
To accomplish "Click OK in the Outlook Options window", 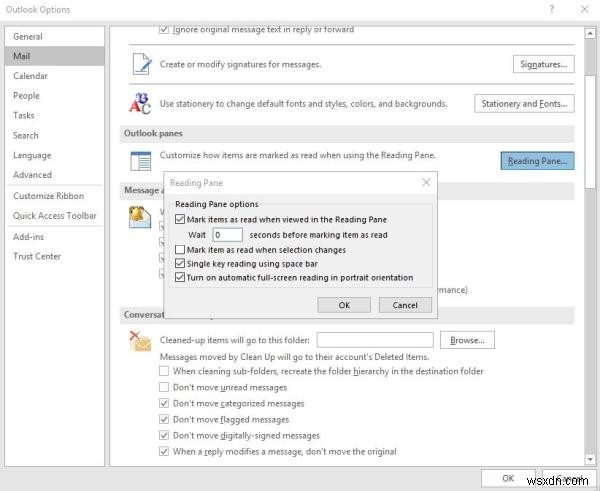I will (x=508, y=478).
